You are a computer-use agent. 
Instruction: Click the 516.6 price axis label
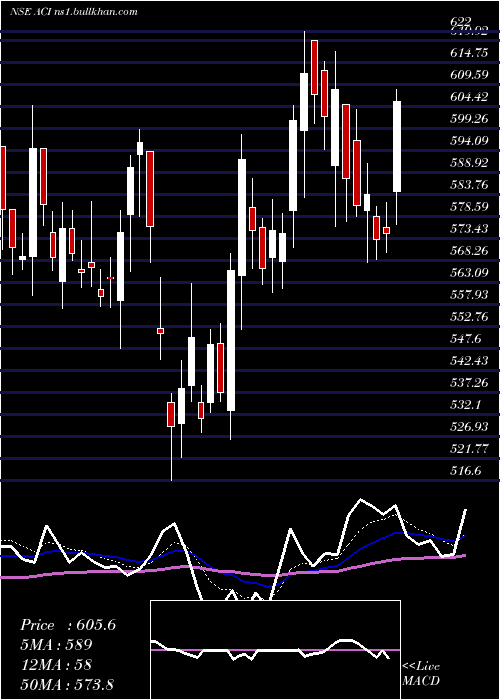466,471
